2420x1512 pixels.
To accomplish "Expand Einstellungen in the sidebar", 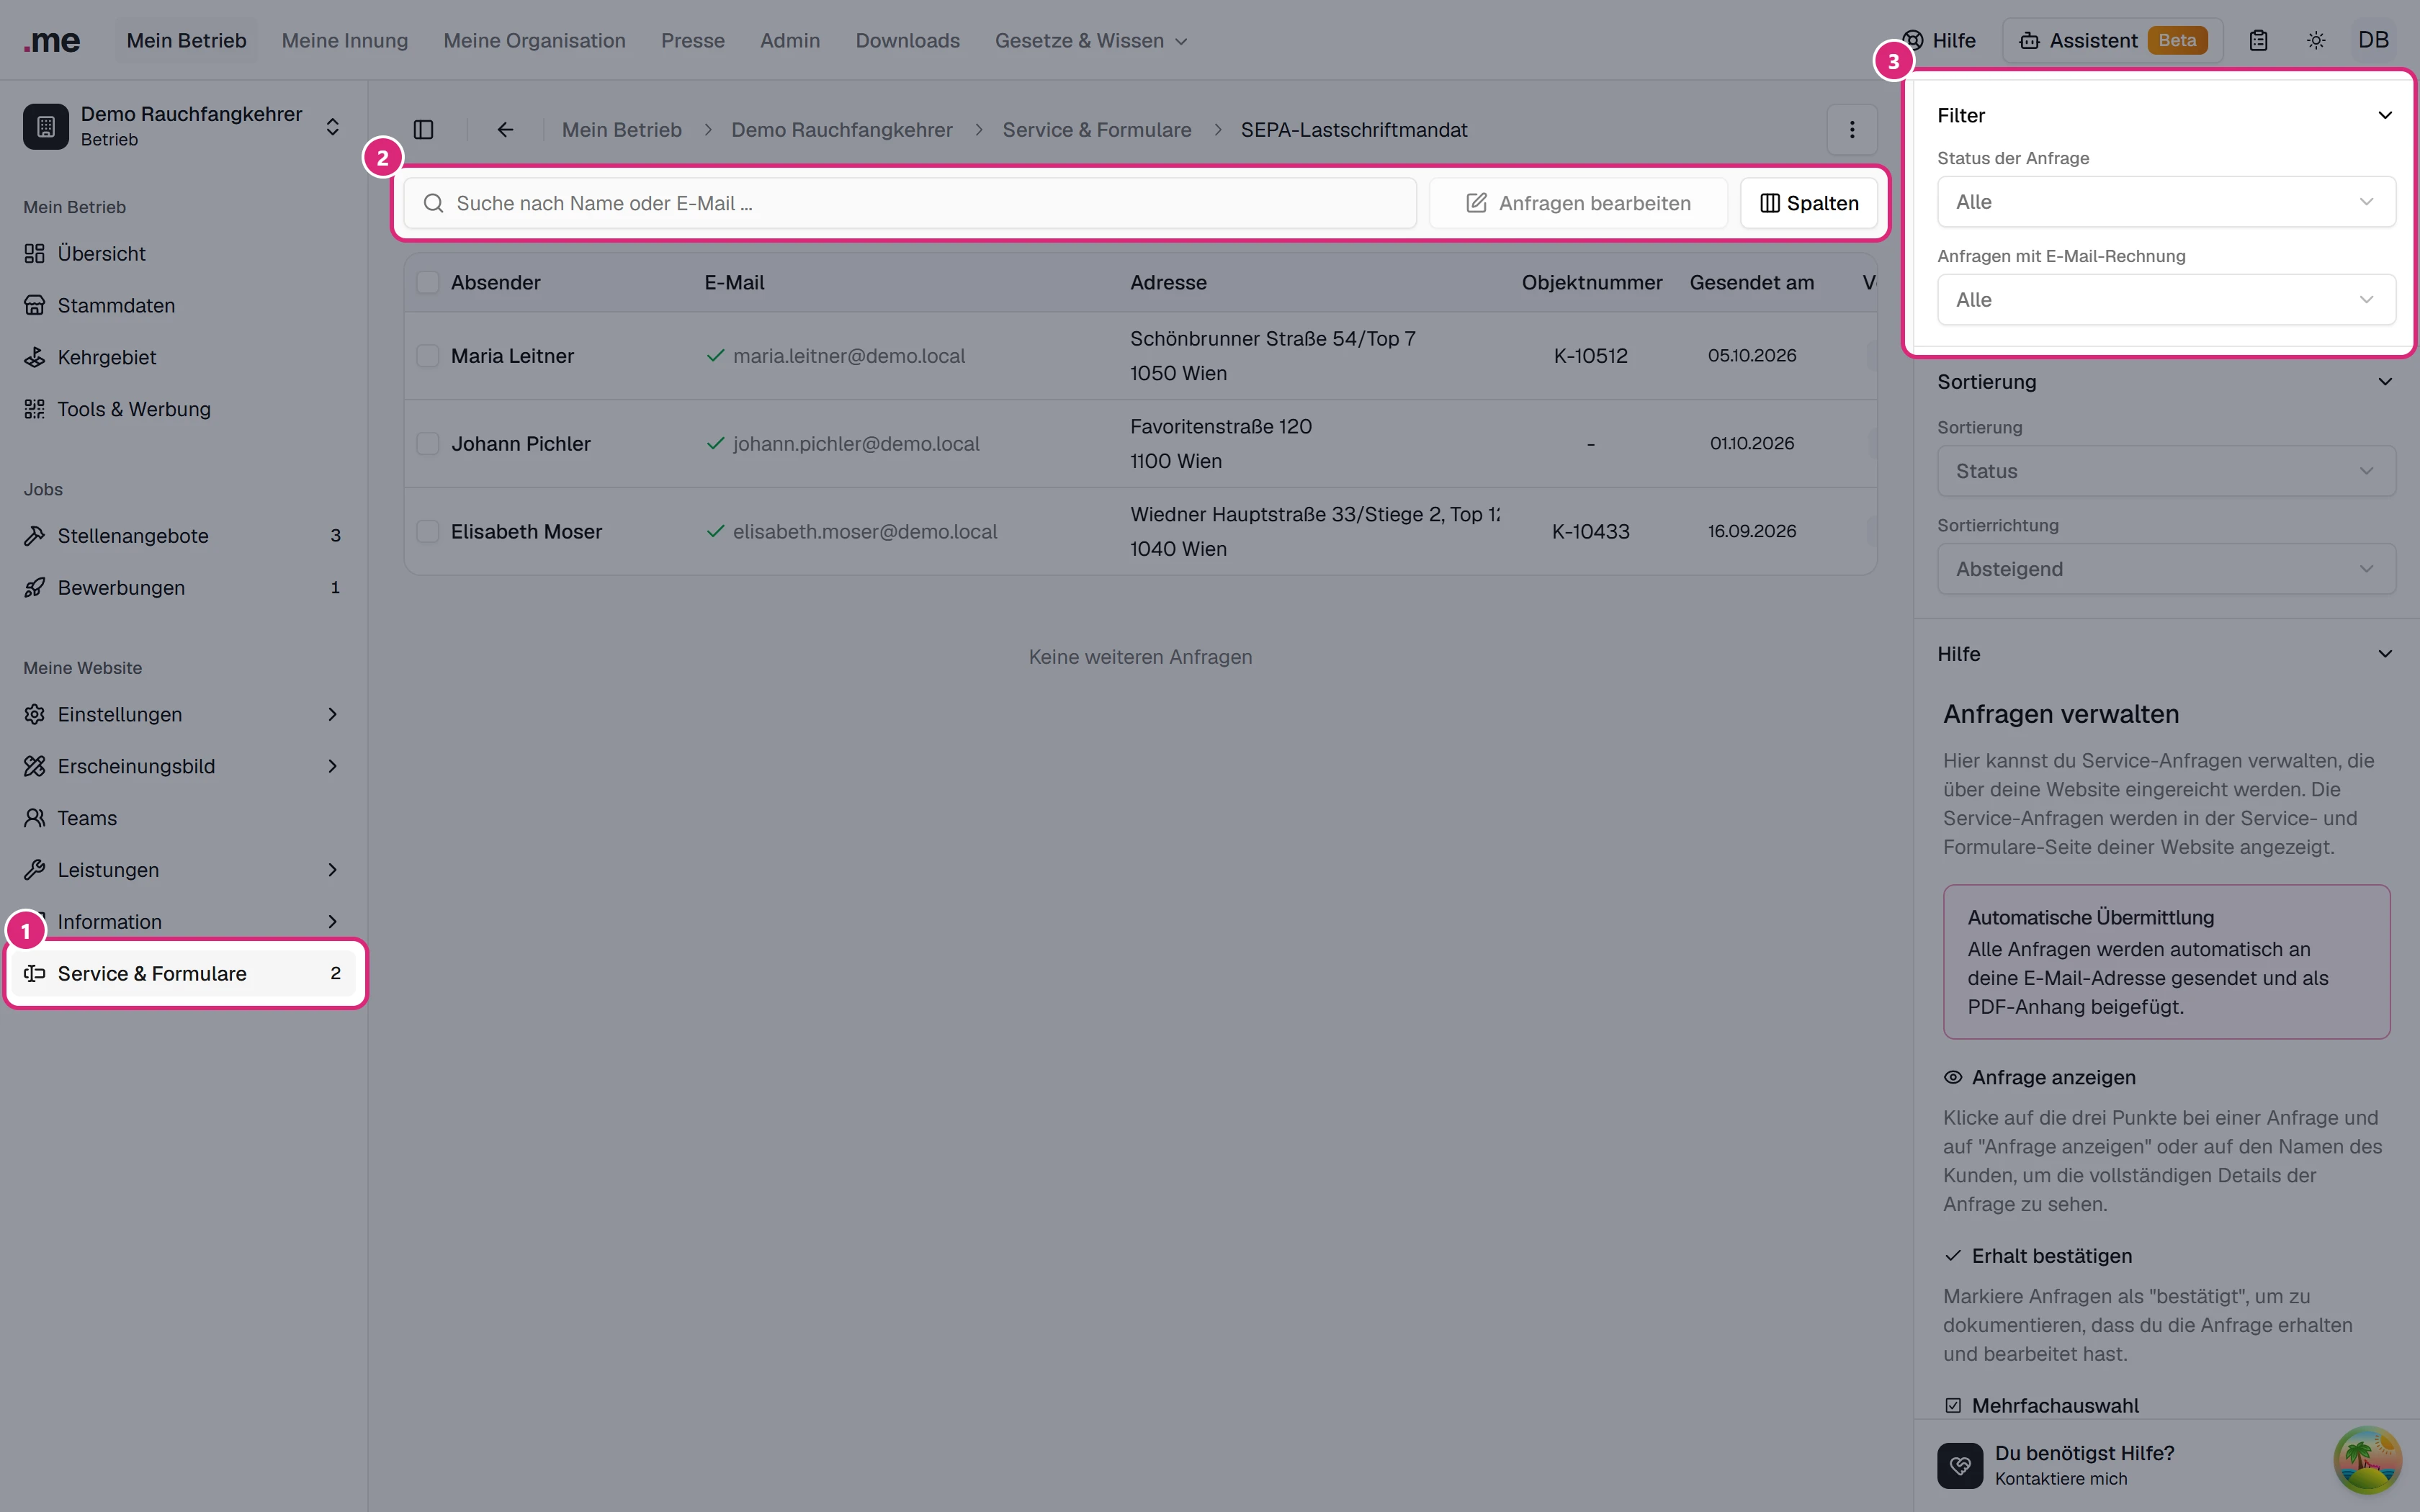I will 184,714.
